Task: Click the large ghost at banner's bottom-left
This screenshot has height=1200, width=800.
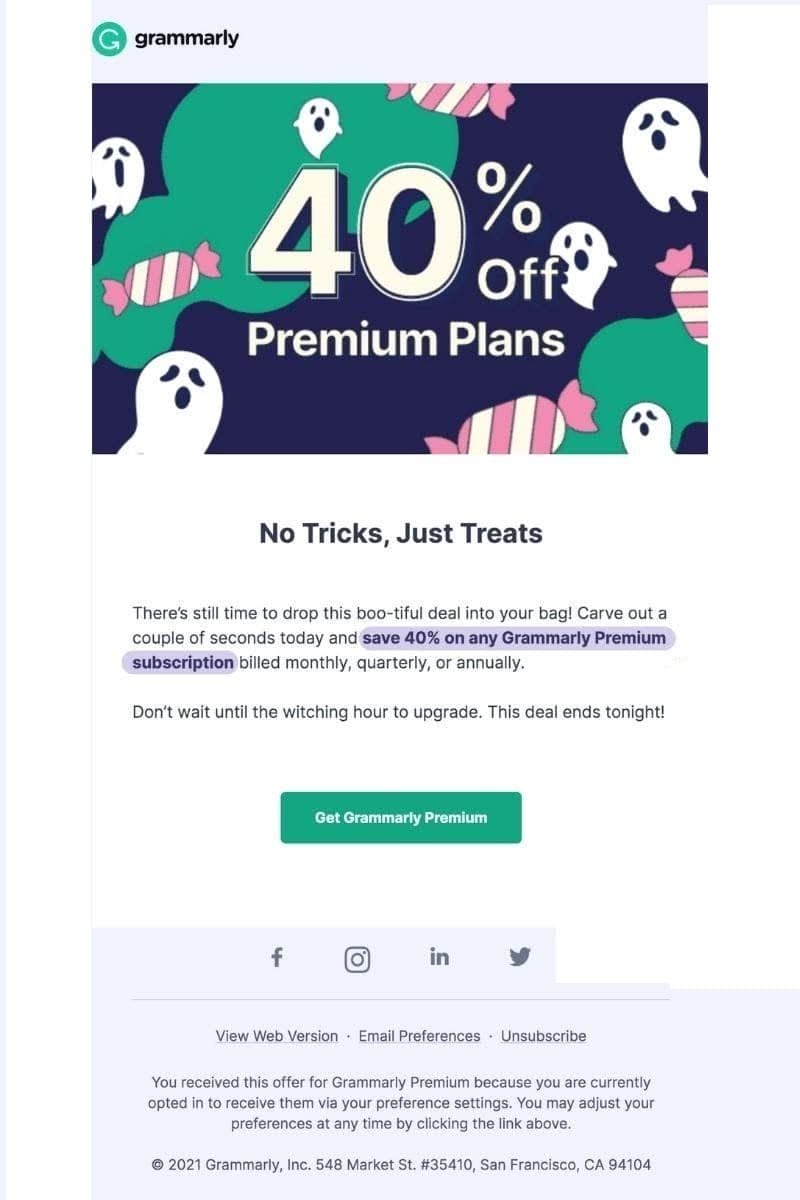Action: point(178,402)
